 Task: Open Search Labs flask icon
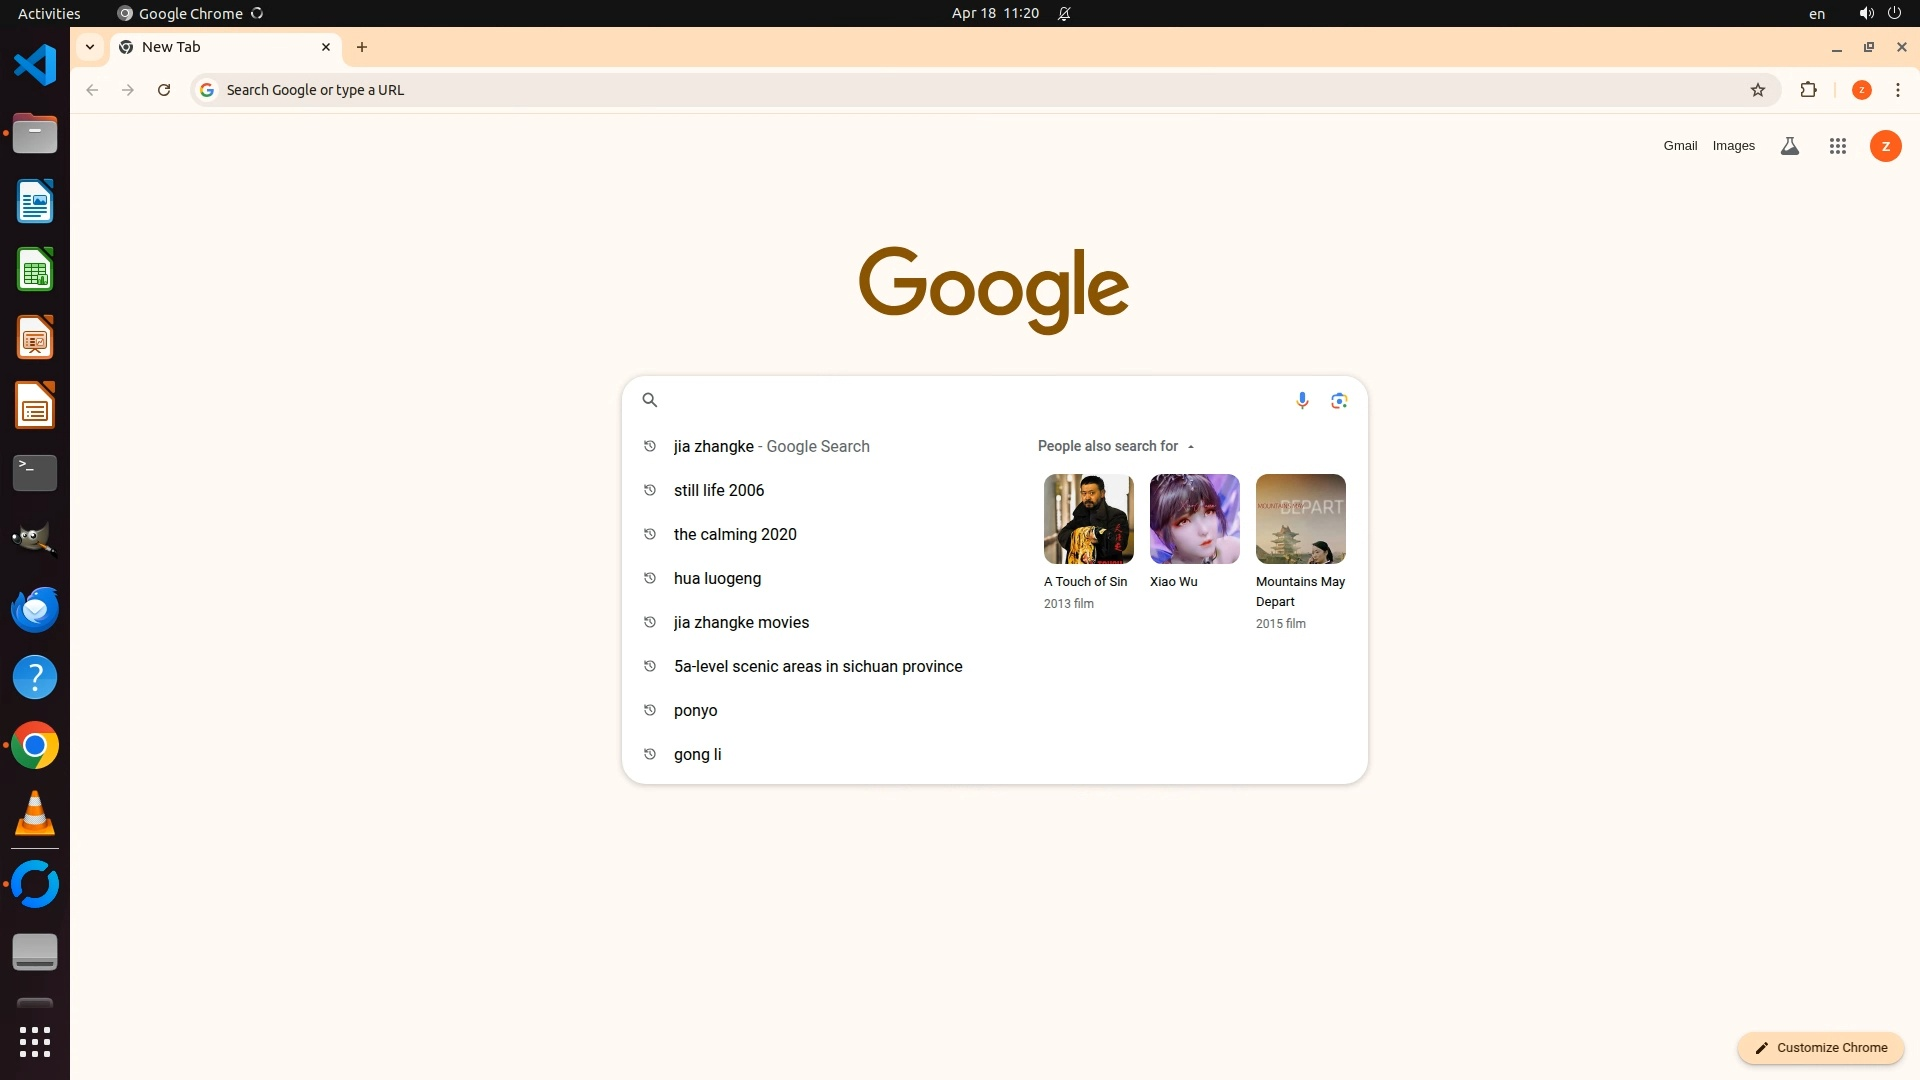click(x=1790, y=146)
